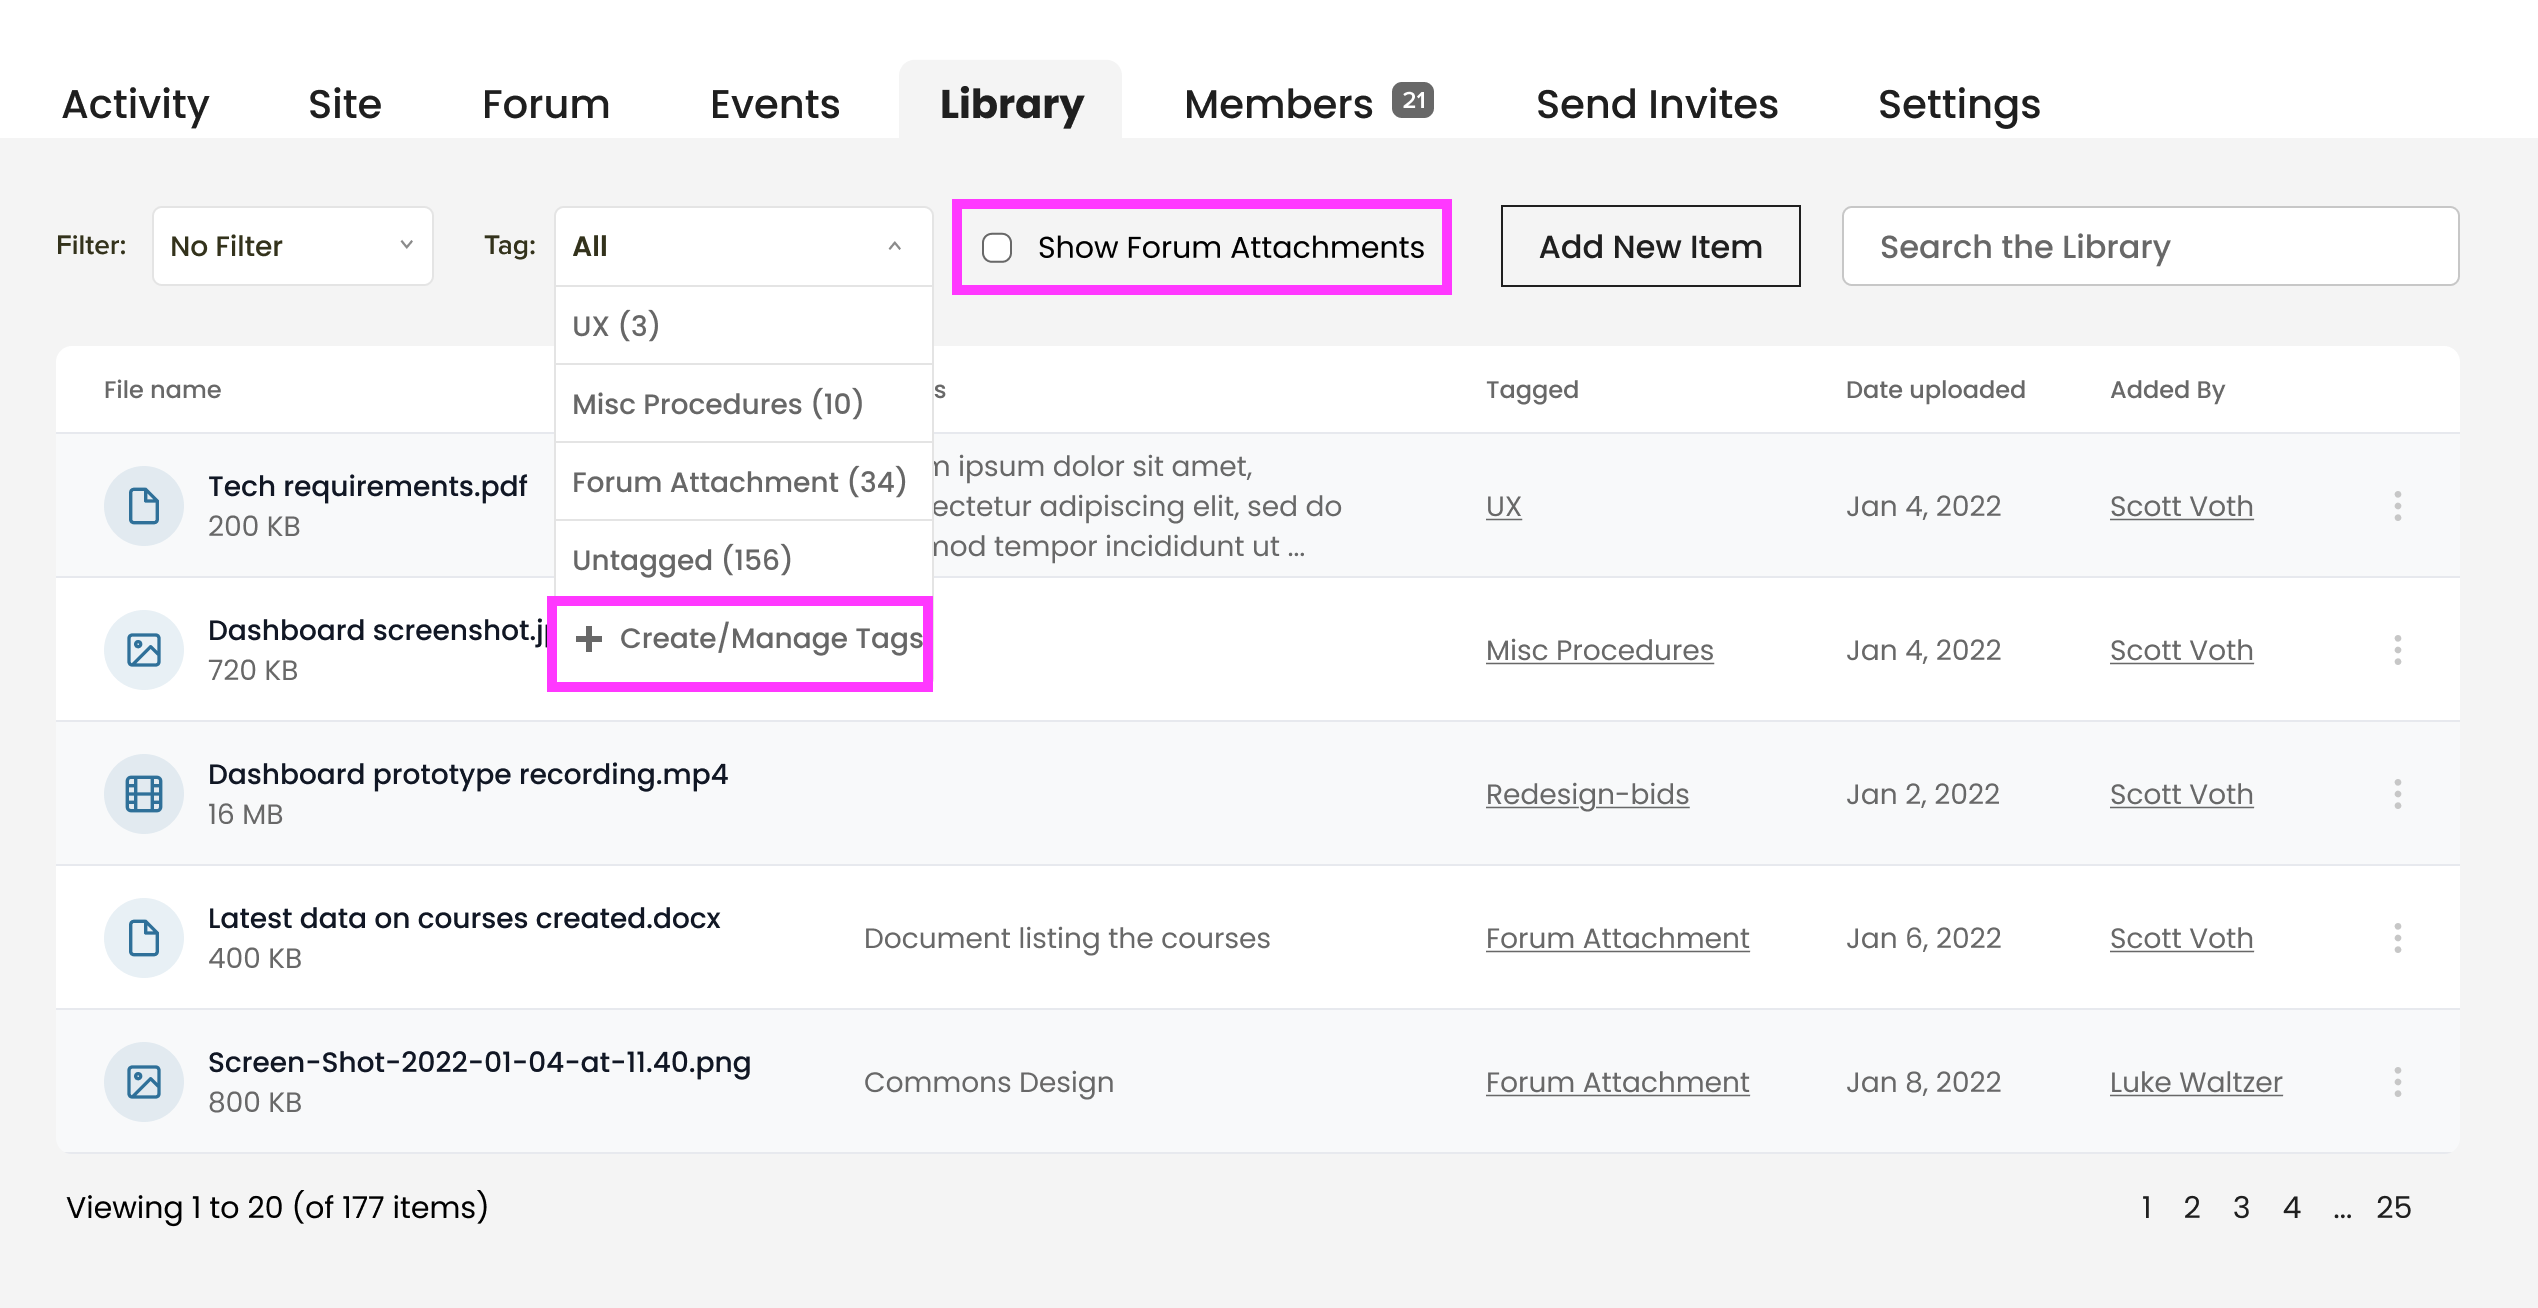Image resolution: width=2538 pixels, height=1308 pixels.
Task: Select Misc Procedures (10) tag option
Action: 717,404
